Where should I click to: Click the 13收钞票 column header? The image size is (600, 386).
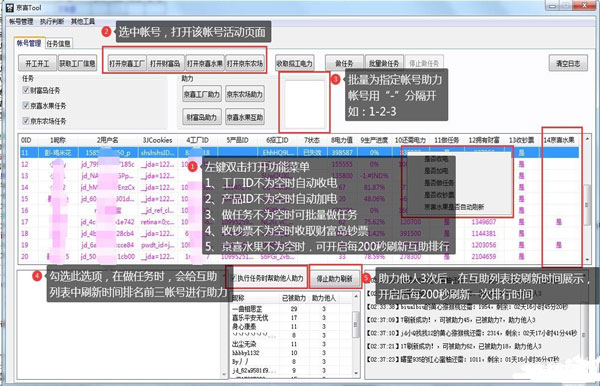521,140
